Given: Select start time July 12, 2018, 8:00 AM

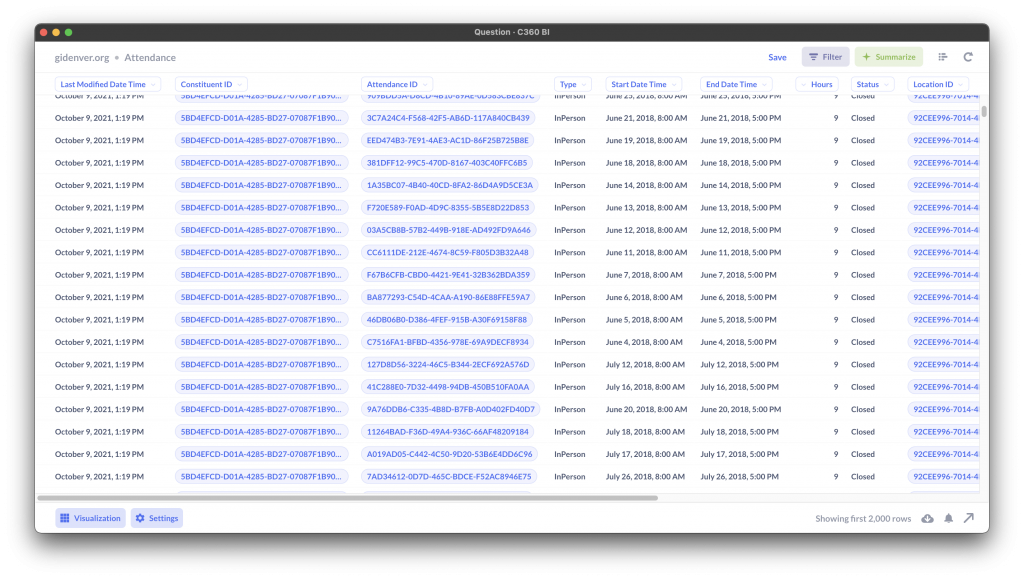Looking at the screenshot, I should pyautogui.click(x=645, y=364).
